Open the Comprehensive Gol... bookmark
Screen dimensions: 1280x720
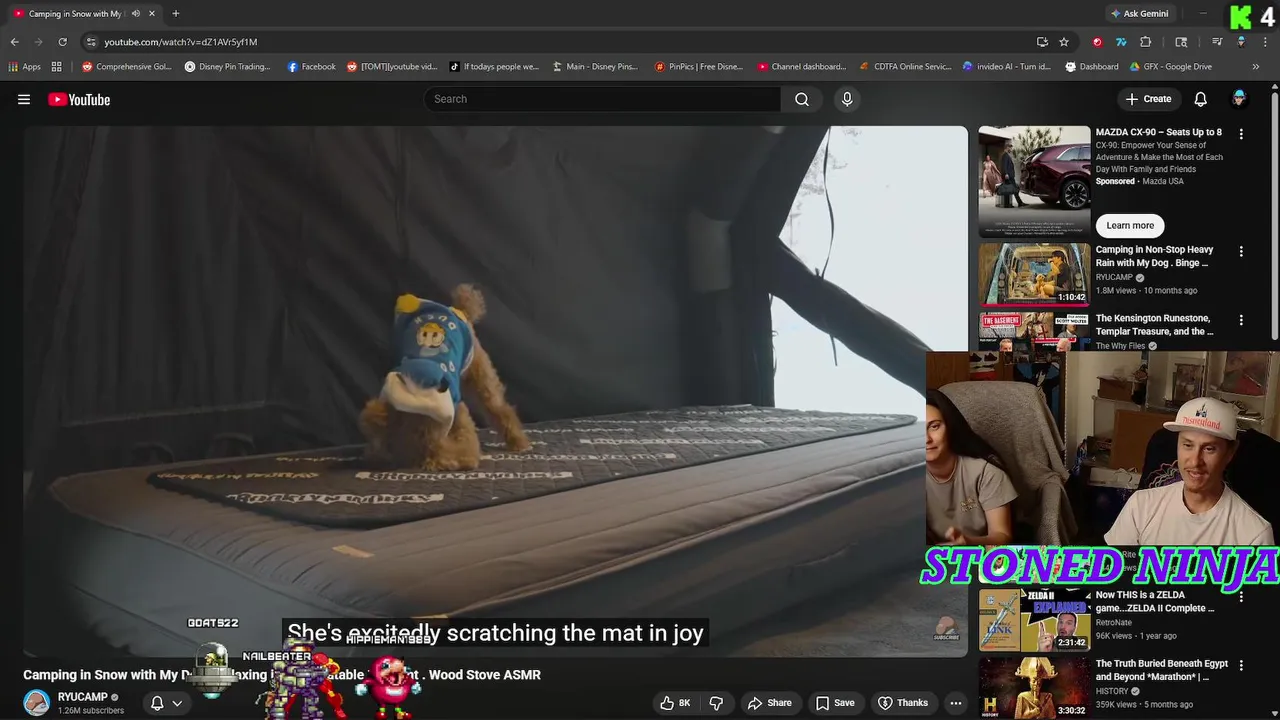pyautogui.click(x=127, y=67)
